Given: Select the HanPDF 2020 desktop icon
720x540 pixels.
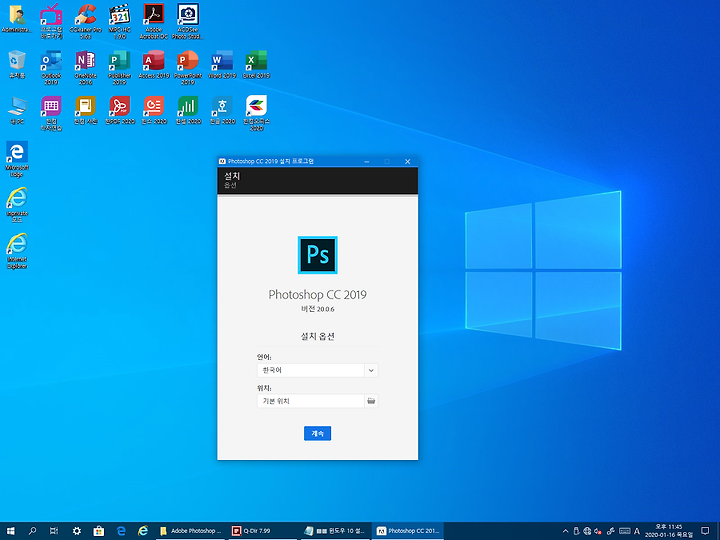Looking at the screenshot, I should tap(120, 111).
